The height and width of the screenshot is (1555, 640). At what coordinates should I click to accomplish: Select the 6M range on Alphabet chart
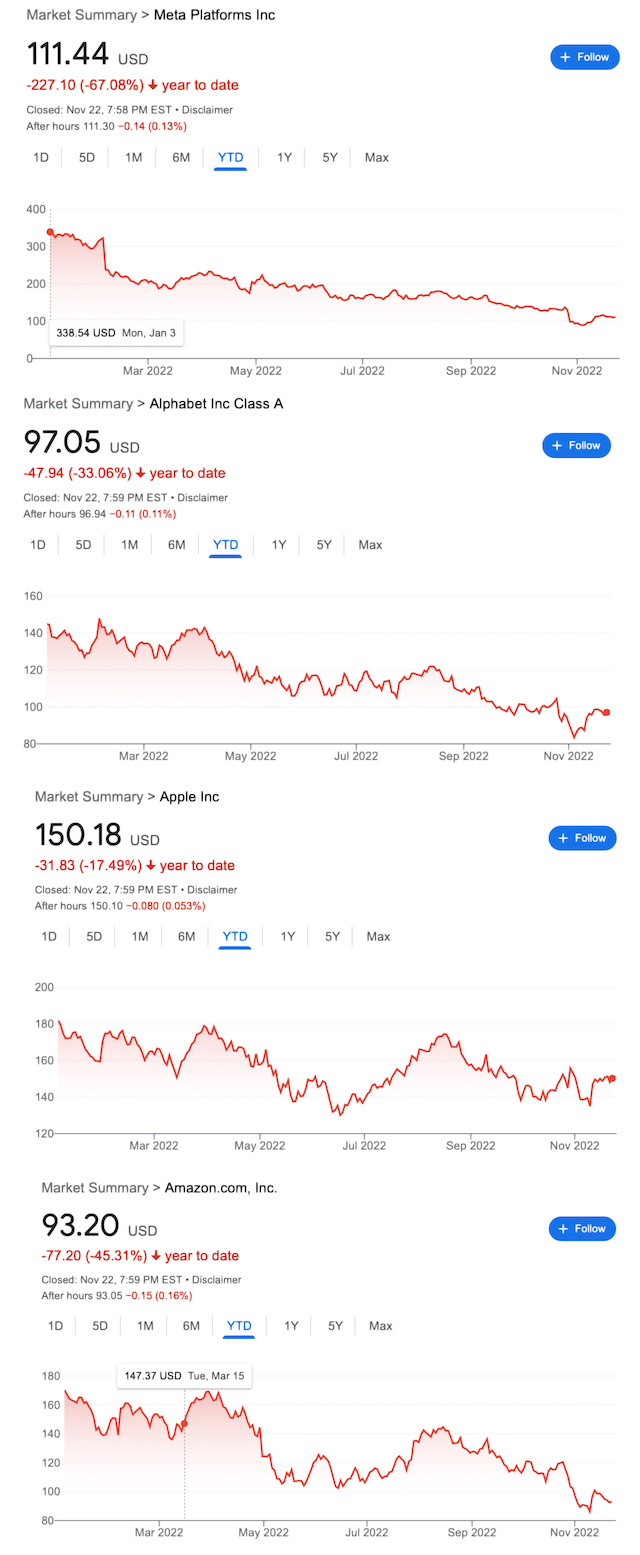[177, 545]
